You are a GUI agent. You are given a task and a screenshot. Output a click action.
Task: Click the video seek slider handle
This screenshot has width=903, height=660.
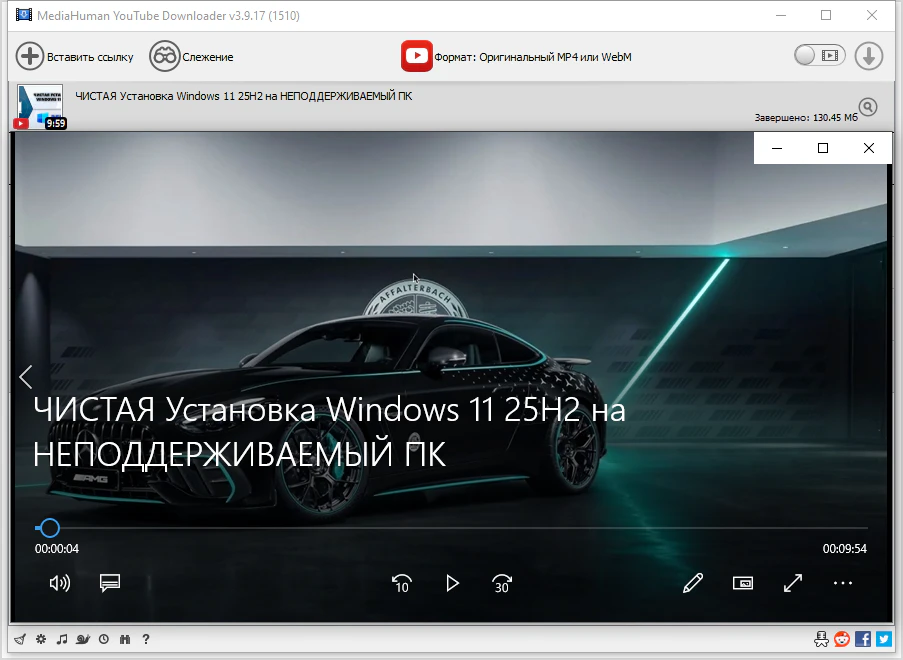click(48, 528)
